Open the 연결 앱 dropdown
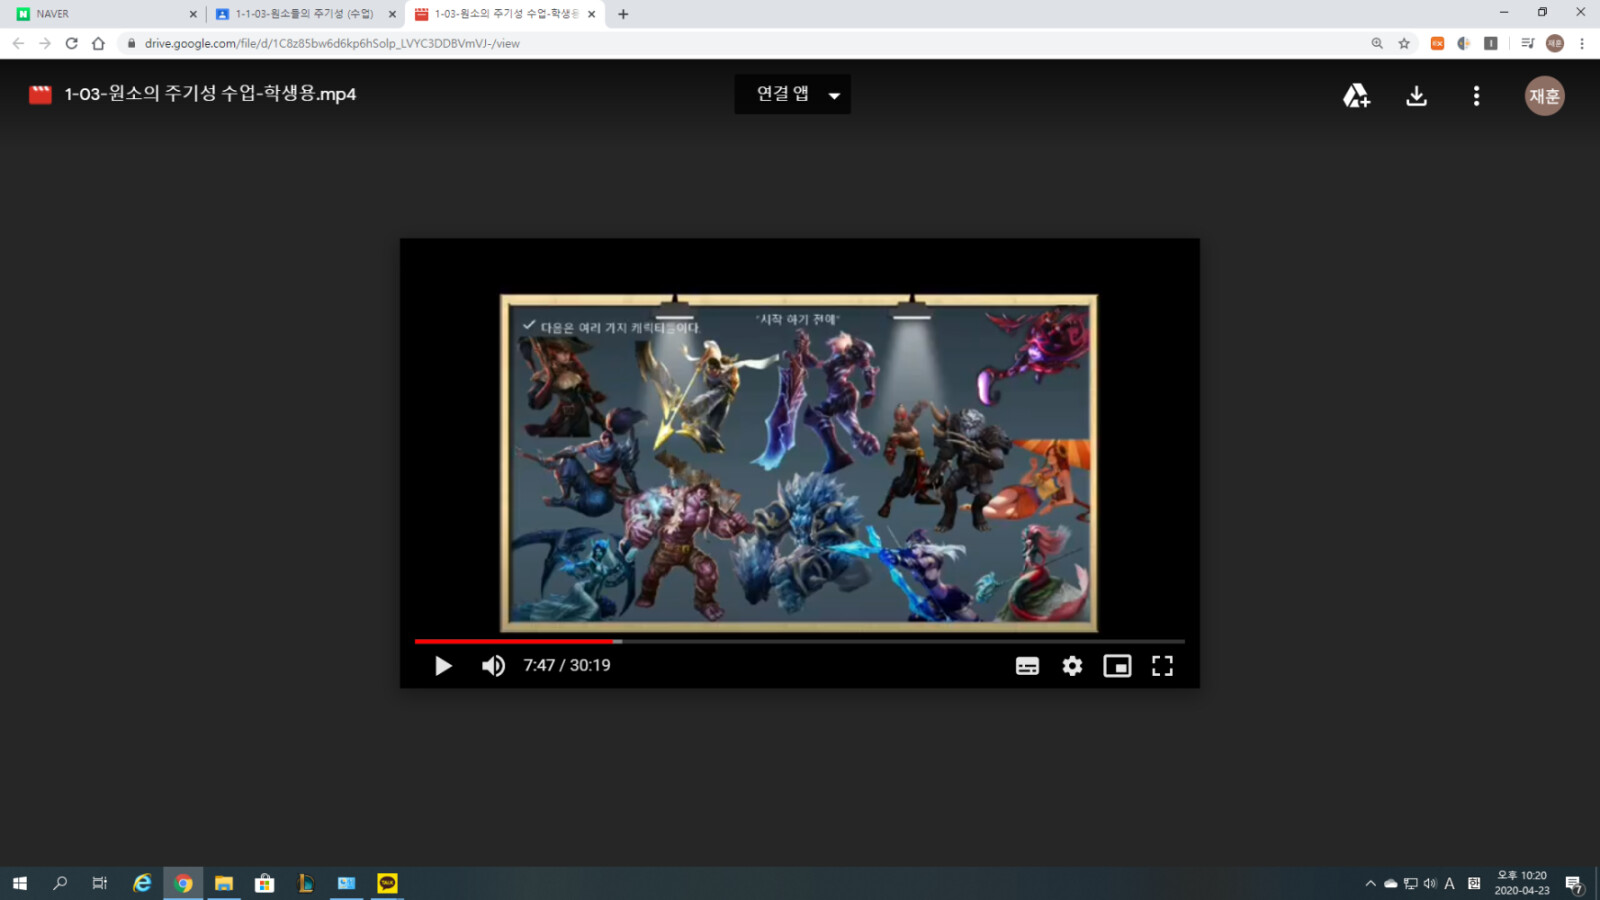 792,94
